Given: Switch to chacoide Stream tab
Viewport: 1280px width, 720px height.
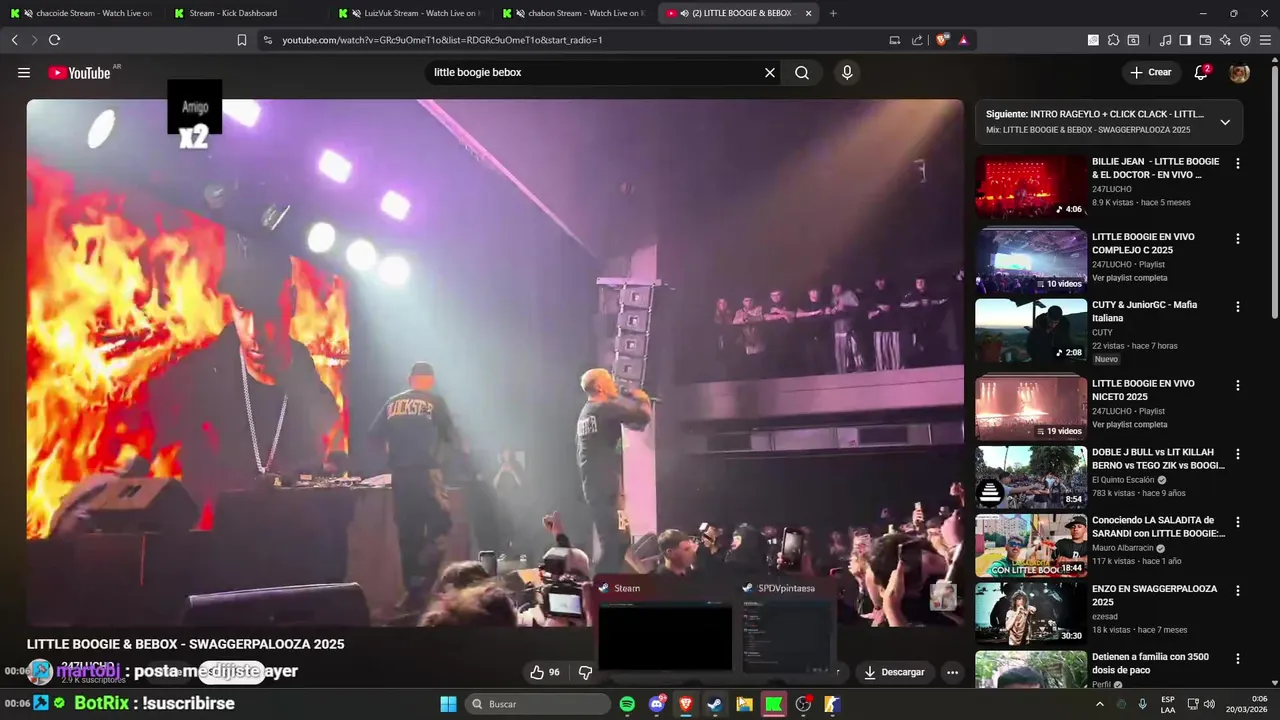Looking at the screenshot, I should 82,13.
